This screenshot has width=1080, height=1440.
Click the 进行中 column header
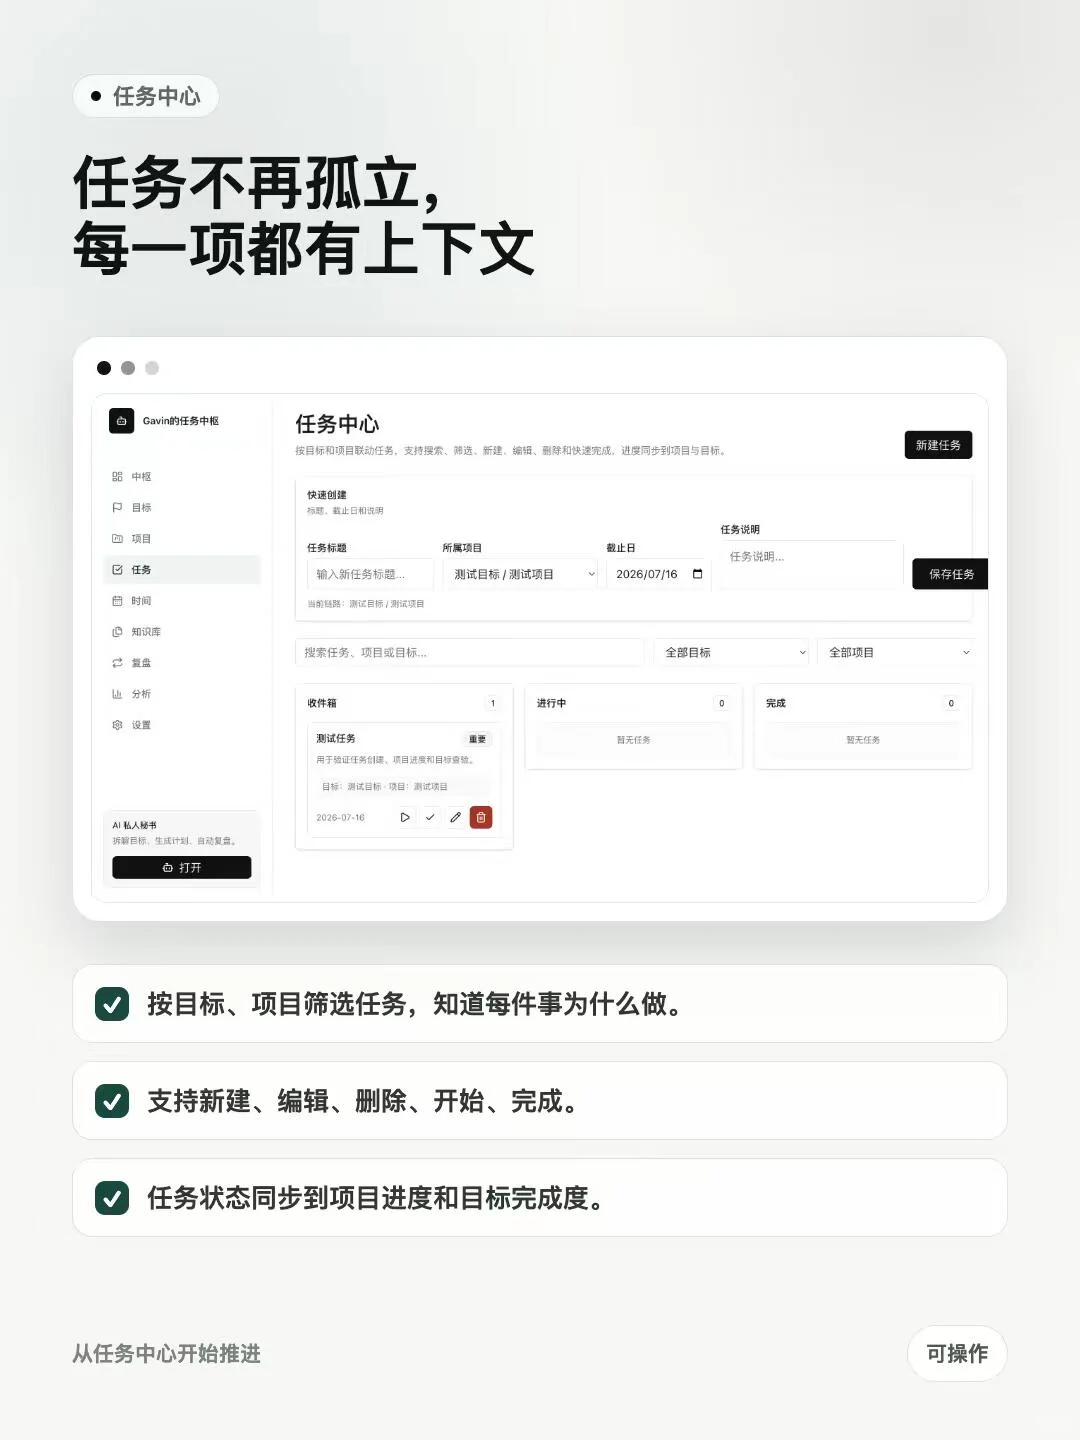(551, 703)
